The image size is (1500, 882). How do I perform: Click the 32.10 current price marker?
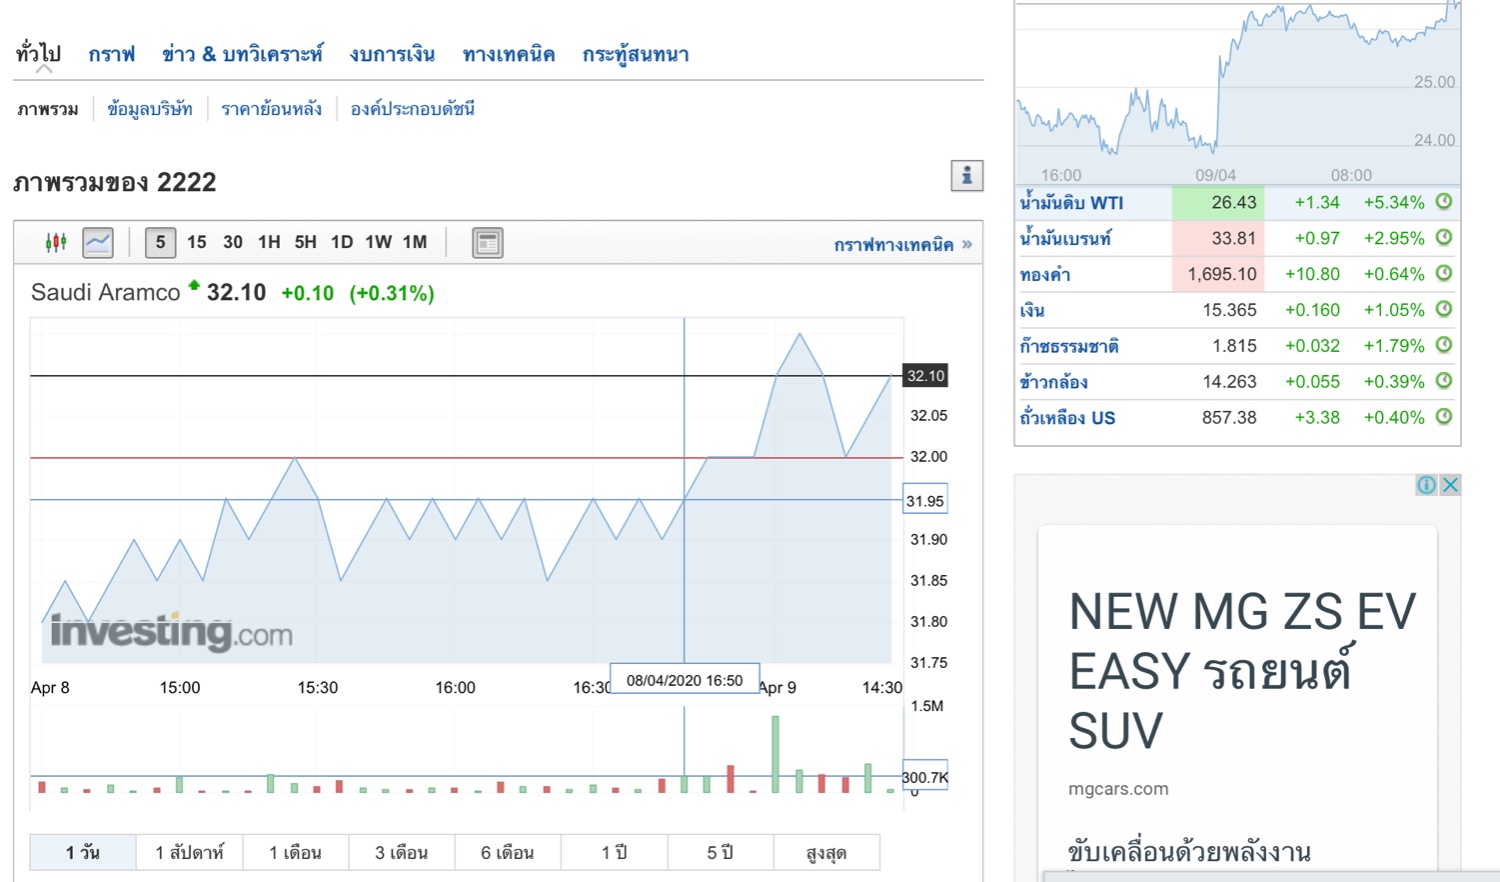(925, 376)
